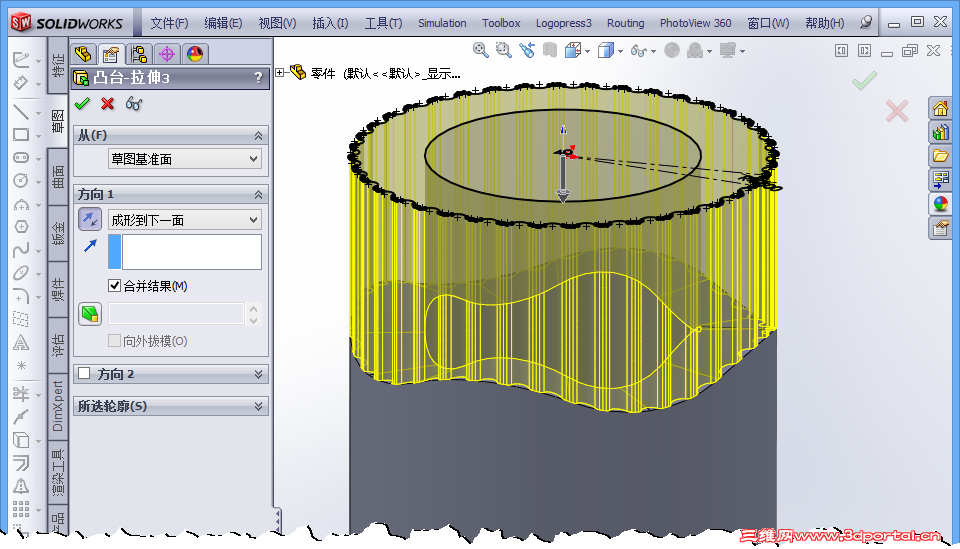Select the sketch Text tool
960x549 pixels.
21,343
